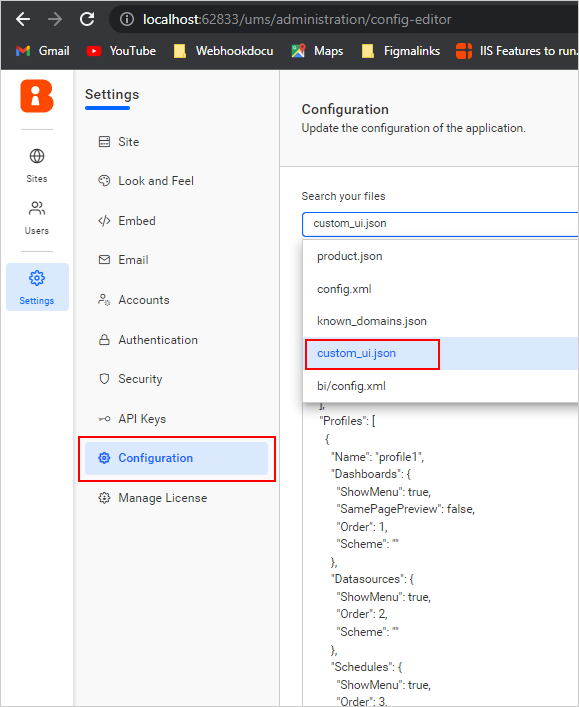Click the Configuration page heading
Image resolution: width=579 pixels, height=707 pixels.
point(345,109)
